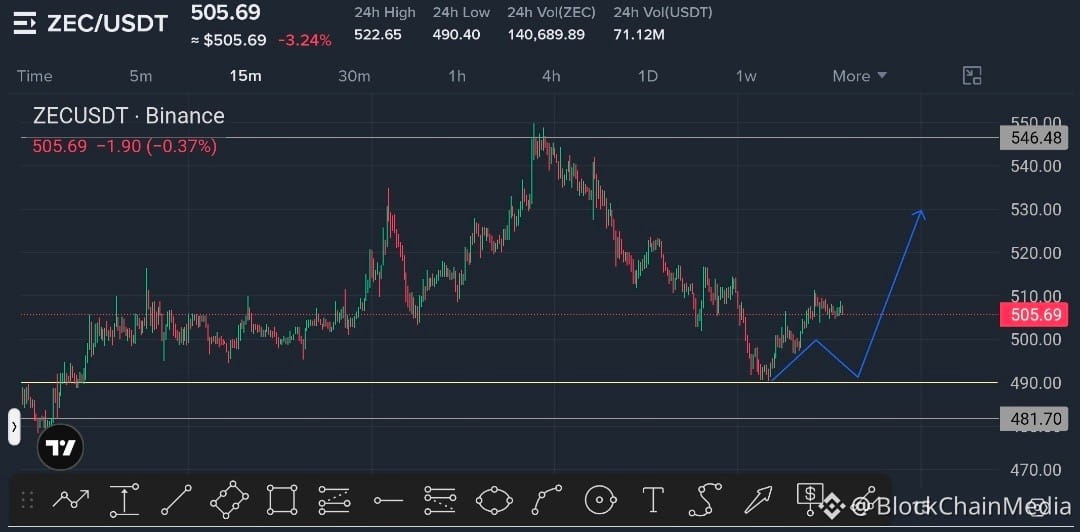Select the 1w timeframe
Screen dimensions: 1080x532
click(746, 76)
